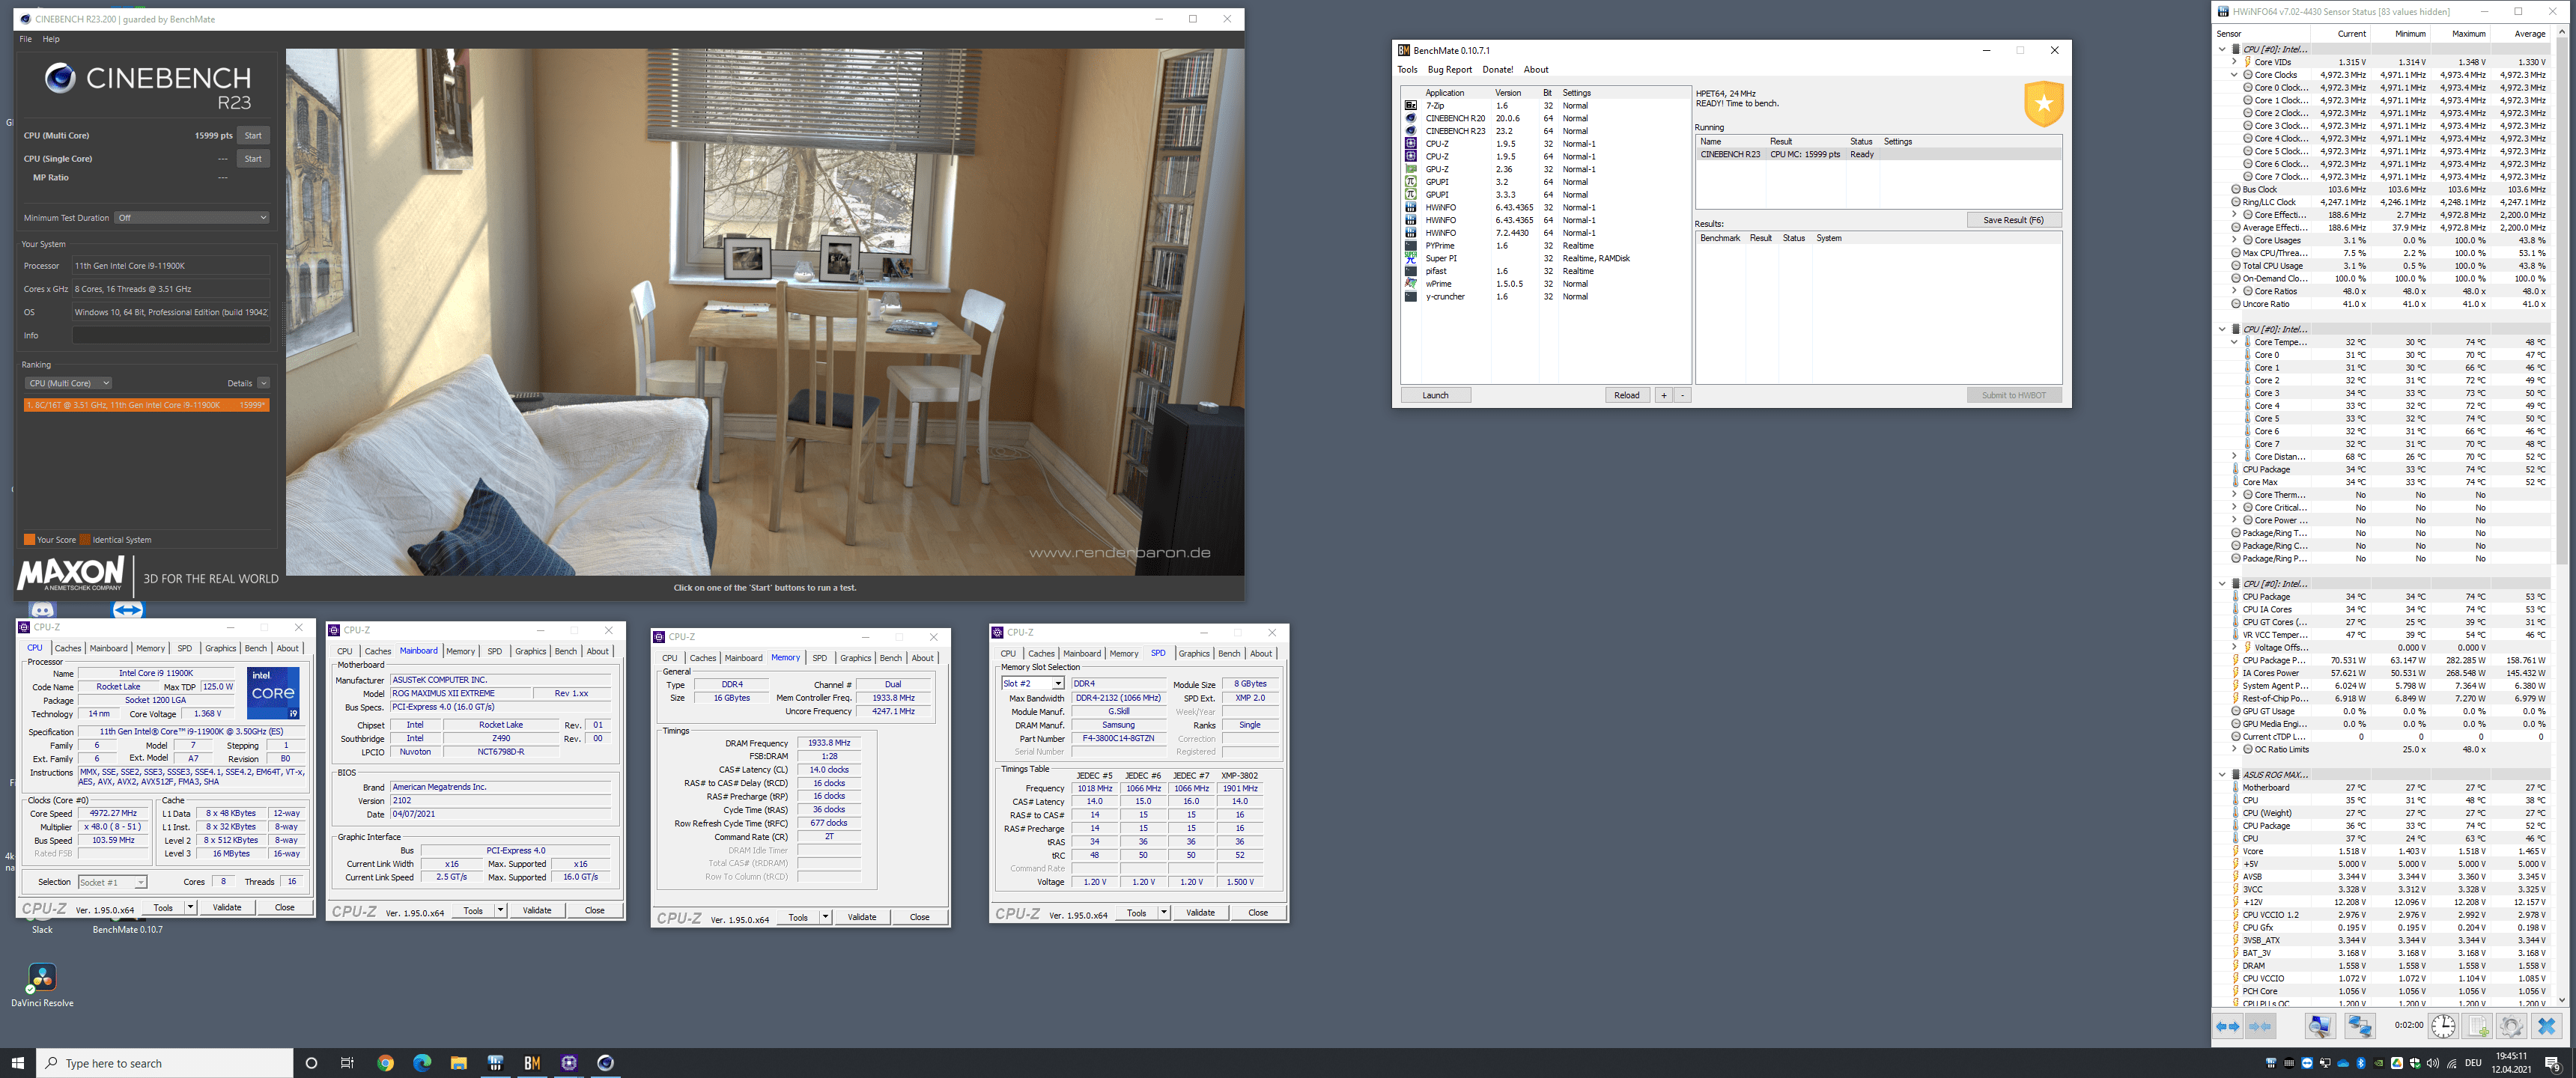Open File menu in Cinebench
Viewport: 2576px width, 1078px height.
[x=25, y=39]
